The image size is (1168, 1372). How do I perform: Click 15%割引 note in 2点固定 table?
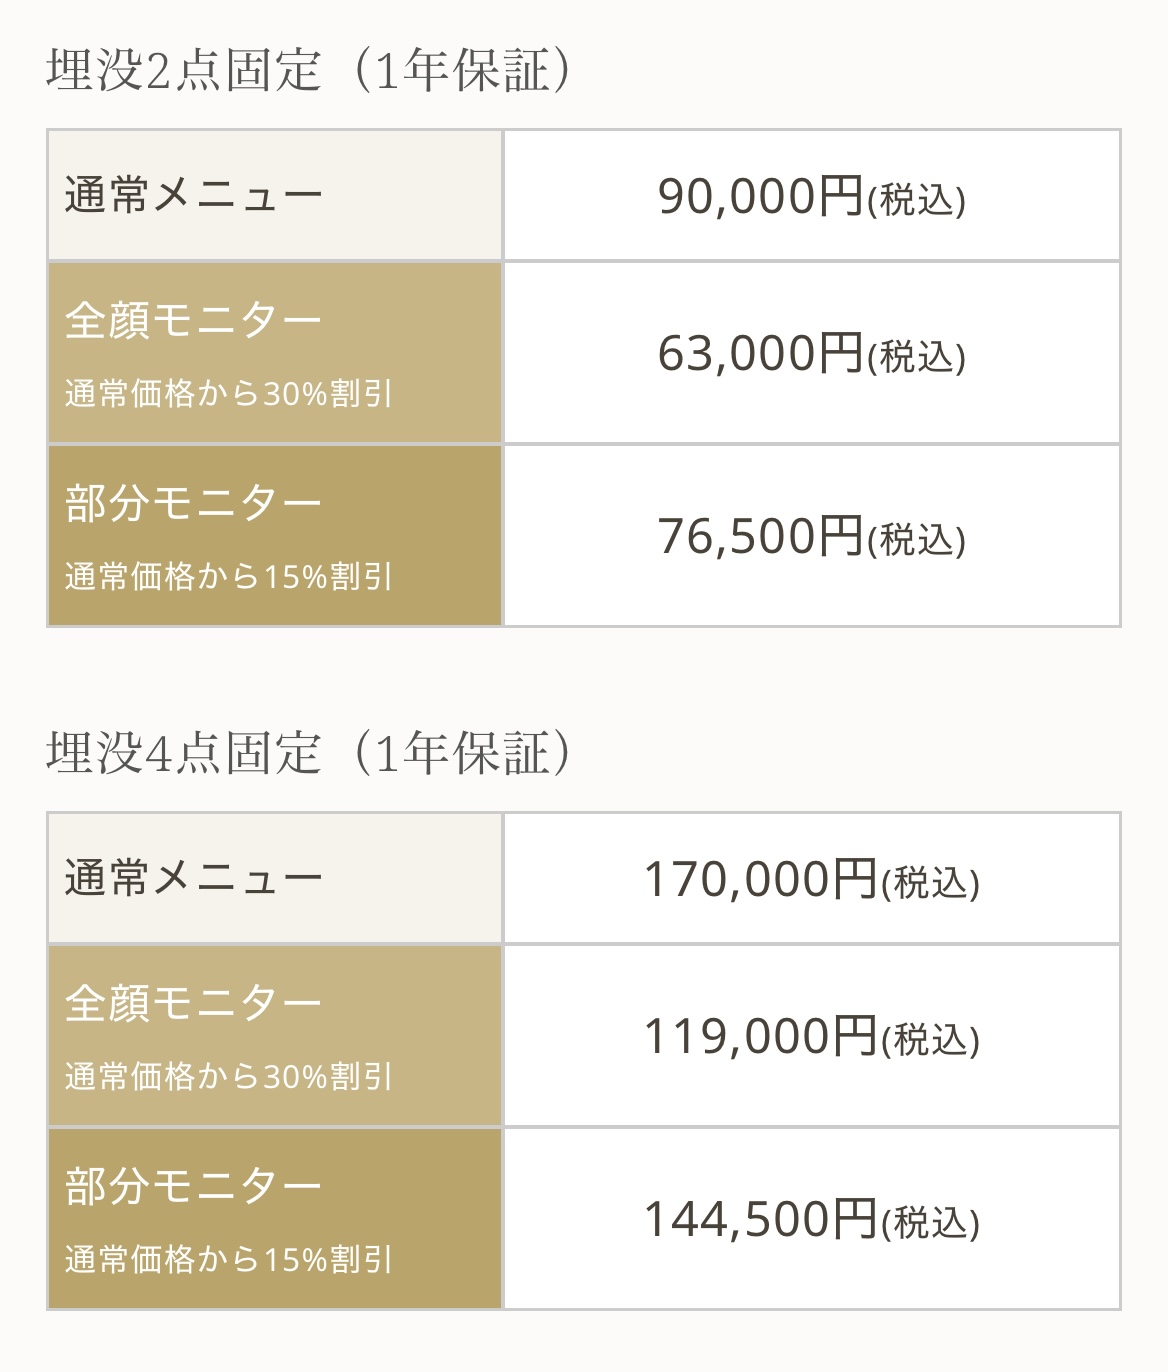pos(228,577)
